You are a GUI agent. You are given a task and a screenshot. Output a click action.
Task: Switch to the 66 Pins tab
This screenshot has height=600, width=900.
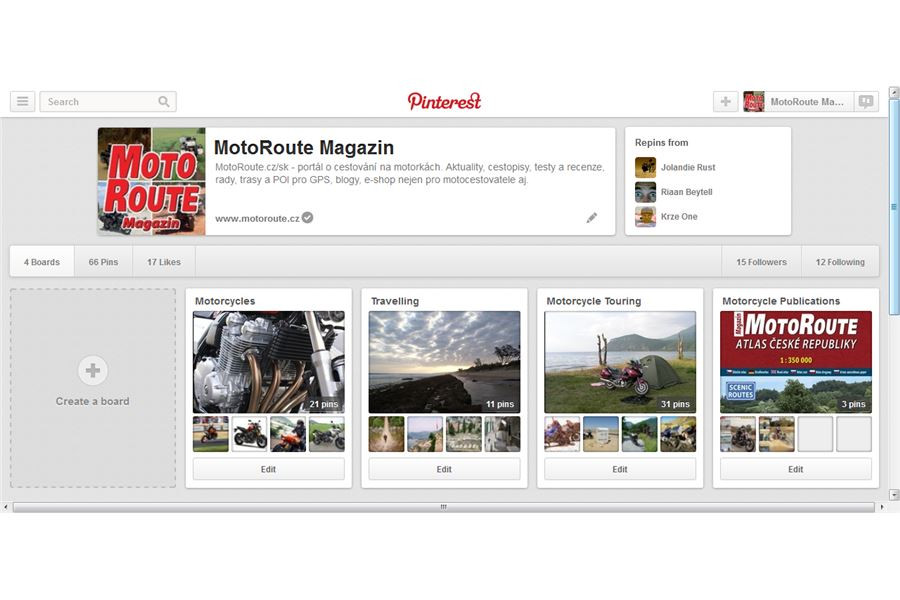tap(103, 262)
